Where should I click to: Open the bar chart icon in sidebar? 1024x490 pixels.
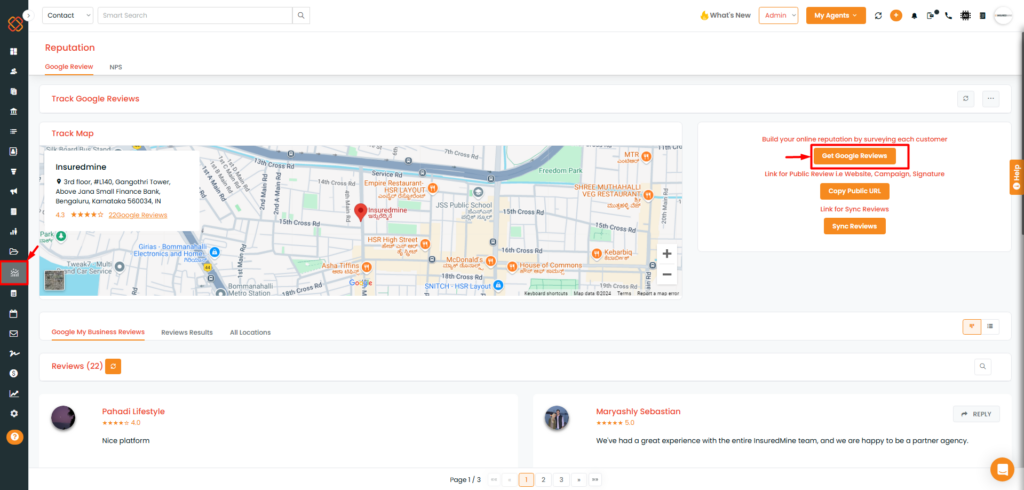tap(14, 231)
